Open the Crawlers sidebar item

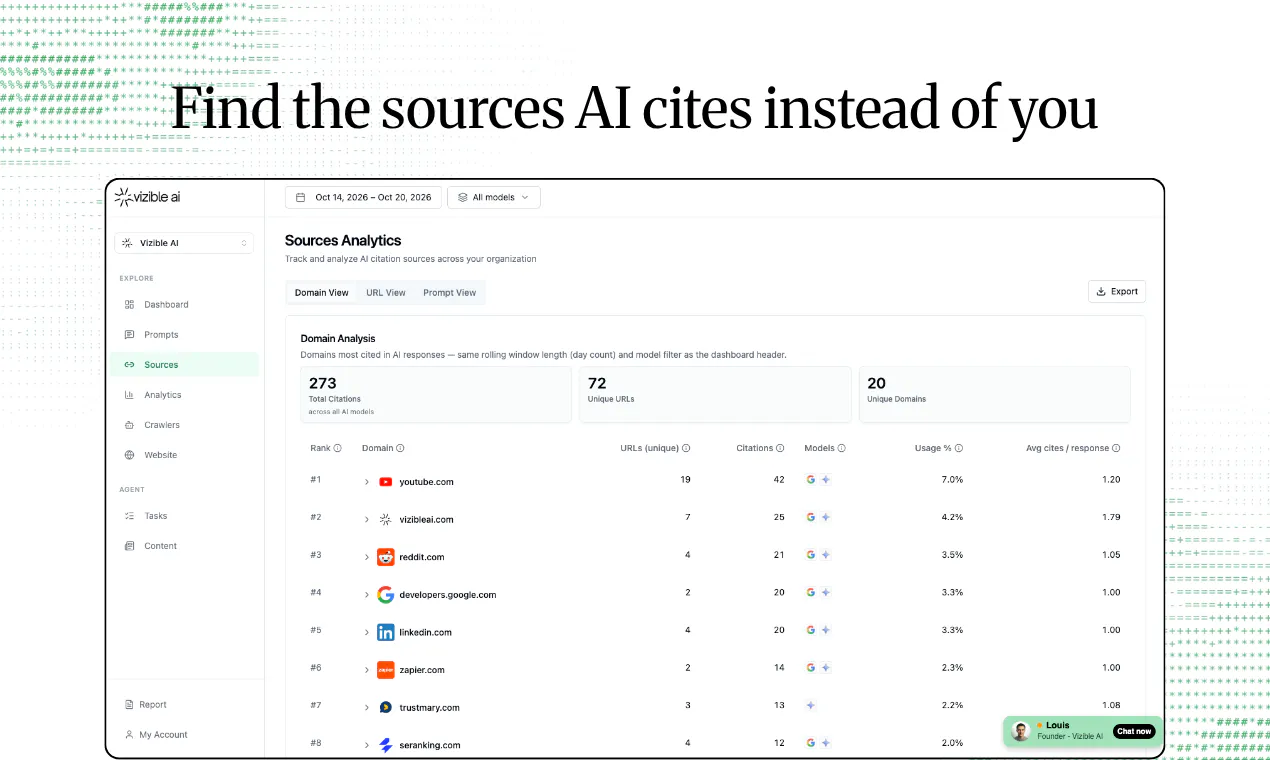184,425
